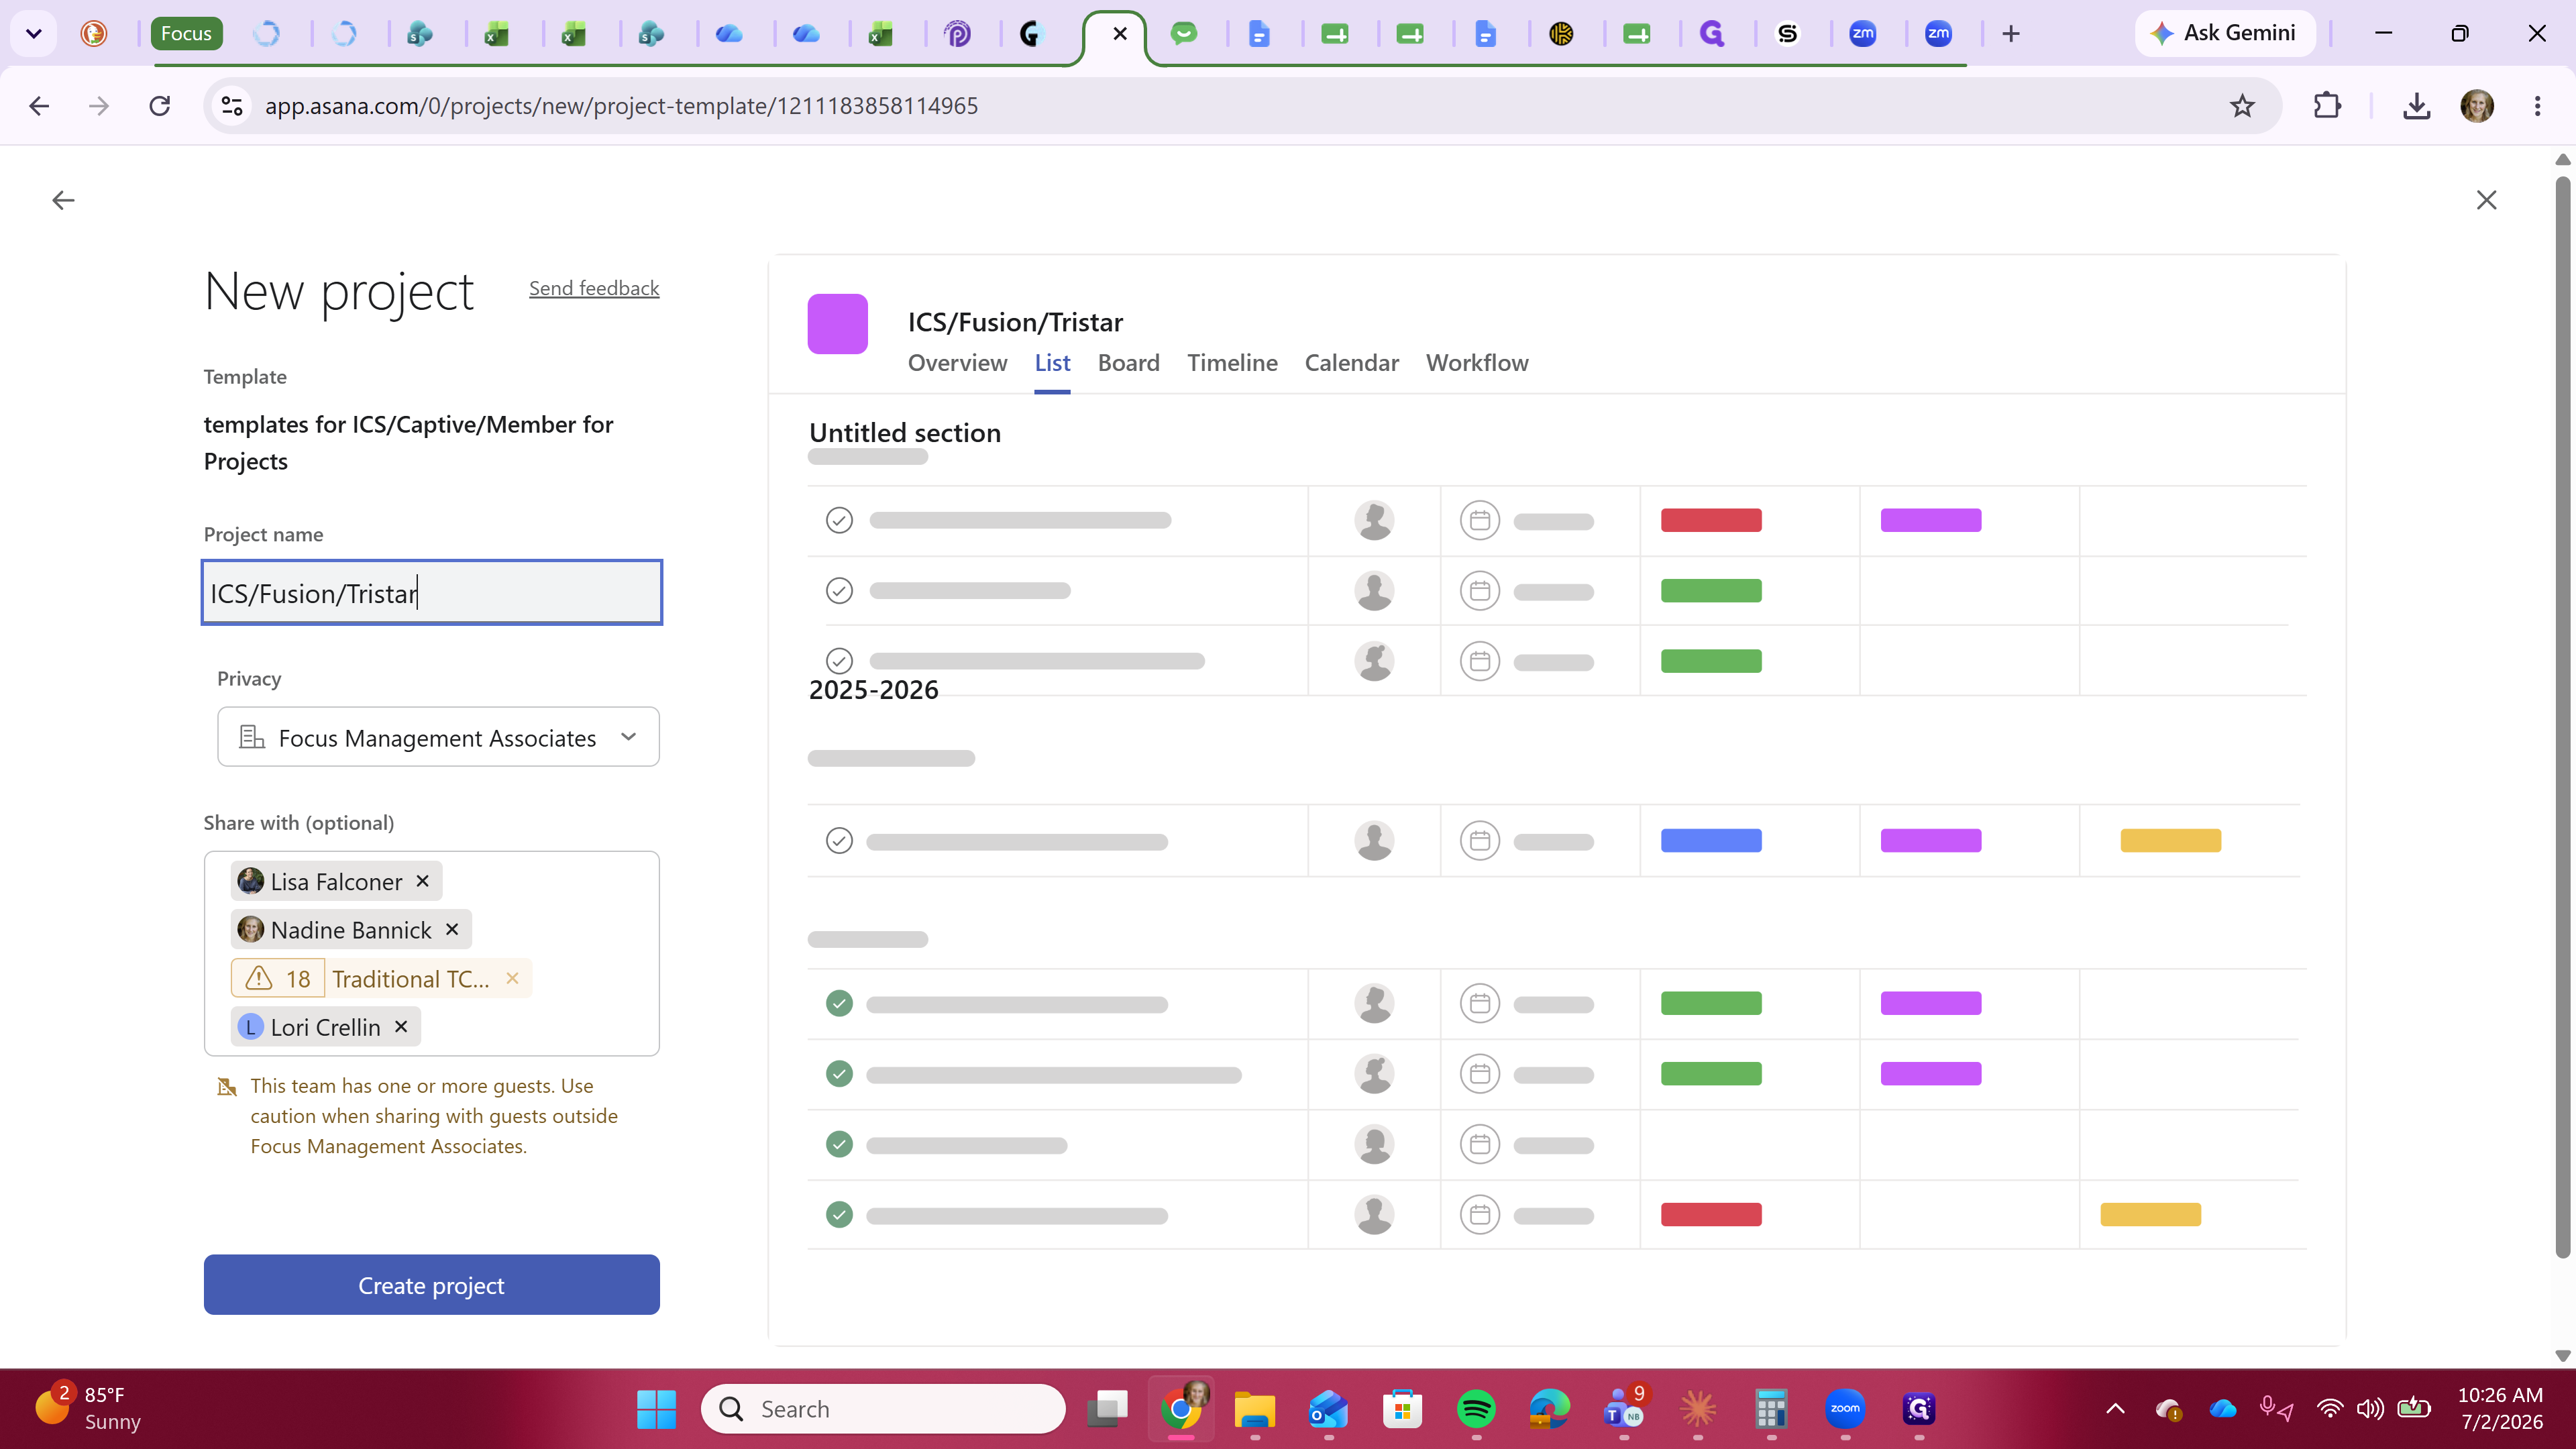Close the active Asana browser tab
This screenshot has height=1449, width=2576.
click(1120, 34)
